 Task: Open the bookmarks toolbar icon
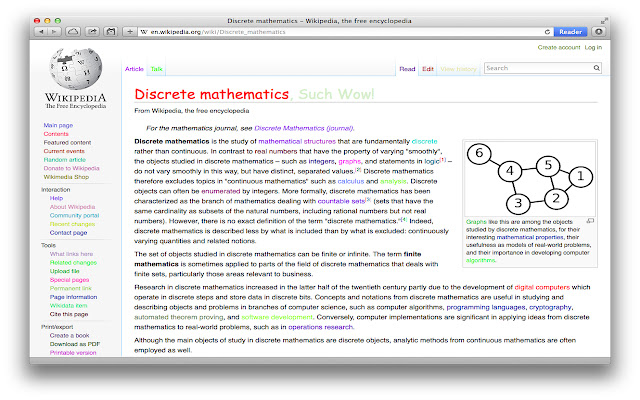point(111,31)
